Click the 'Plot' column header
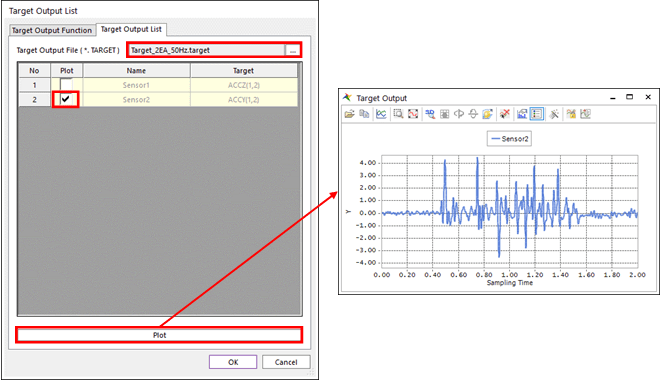This screenshot has height=380, width=660. tap(67, 71)
